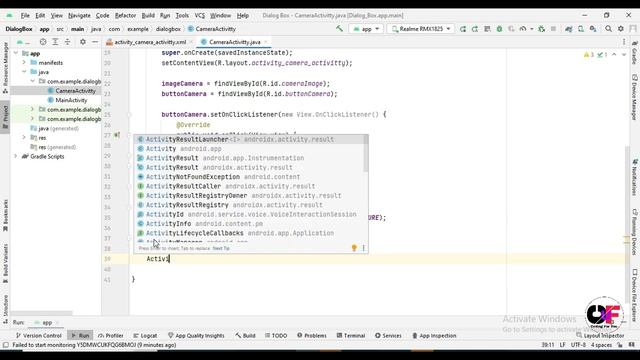Click the read-only lock icon in status bar

(x=620, y=345)
